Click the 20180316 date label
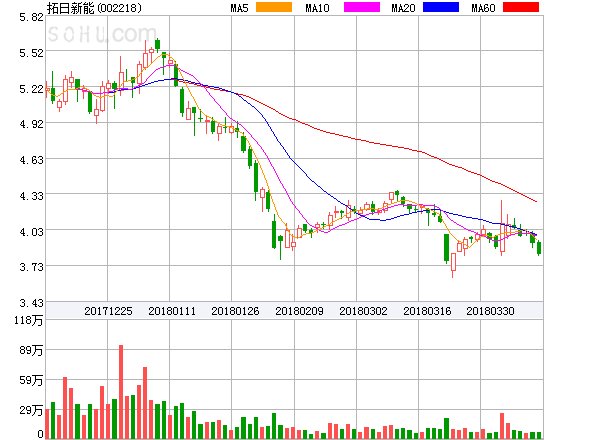 point(427,311)
